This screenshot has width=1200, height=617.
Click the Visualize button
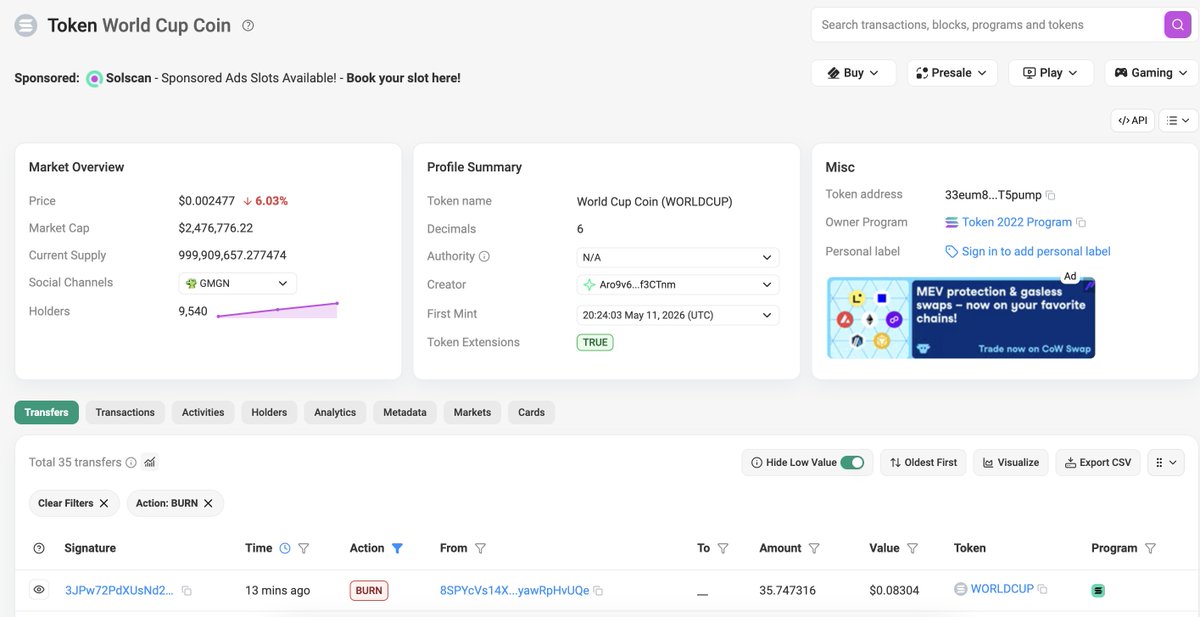click(x=1011, y=462)
